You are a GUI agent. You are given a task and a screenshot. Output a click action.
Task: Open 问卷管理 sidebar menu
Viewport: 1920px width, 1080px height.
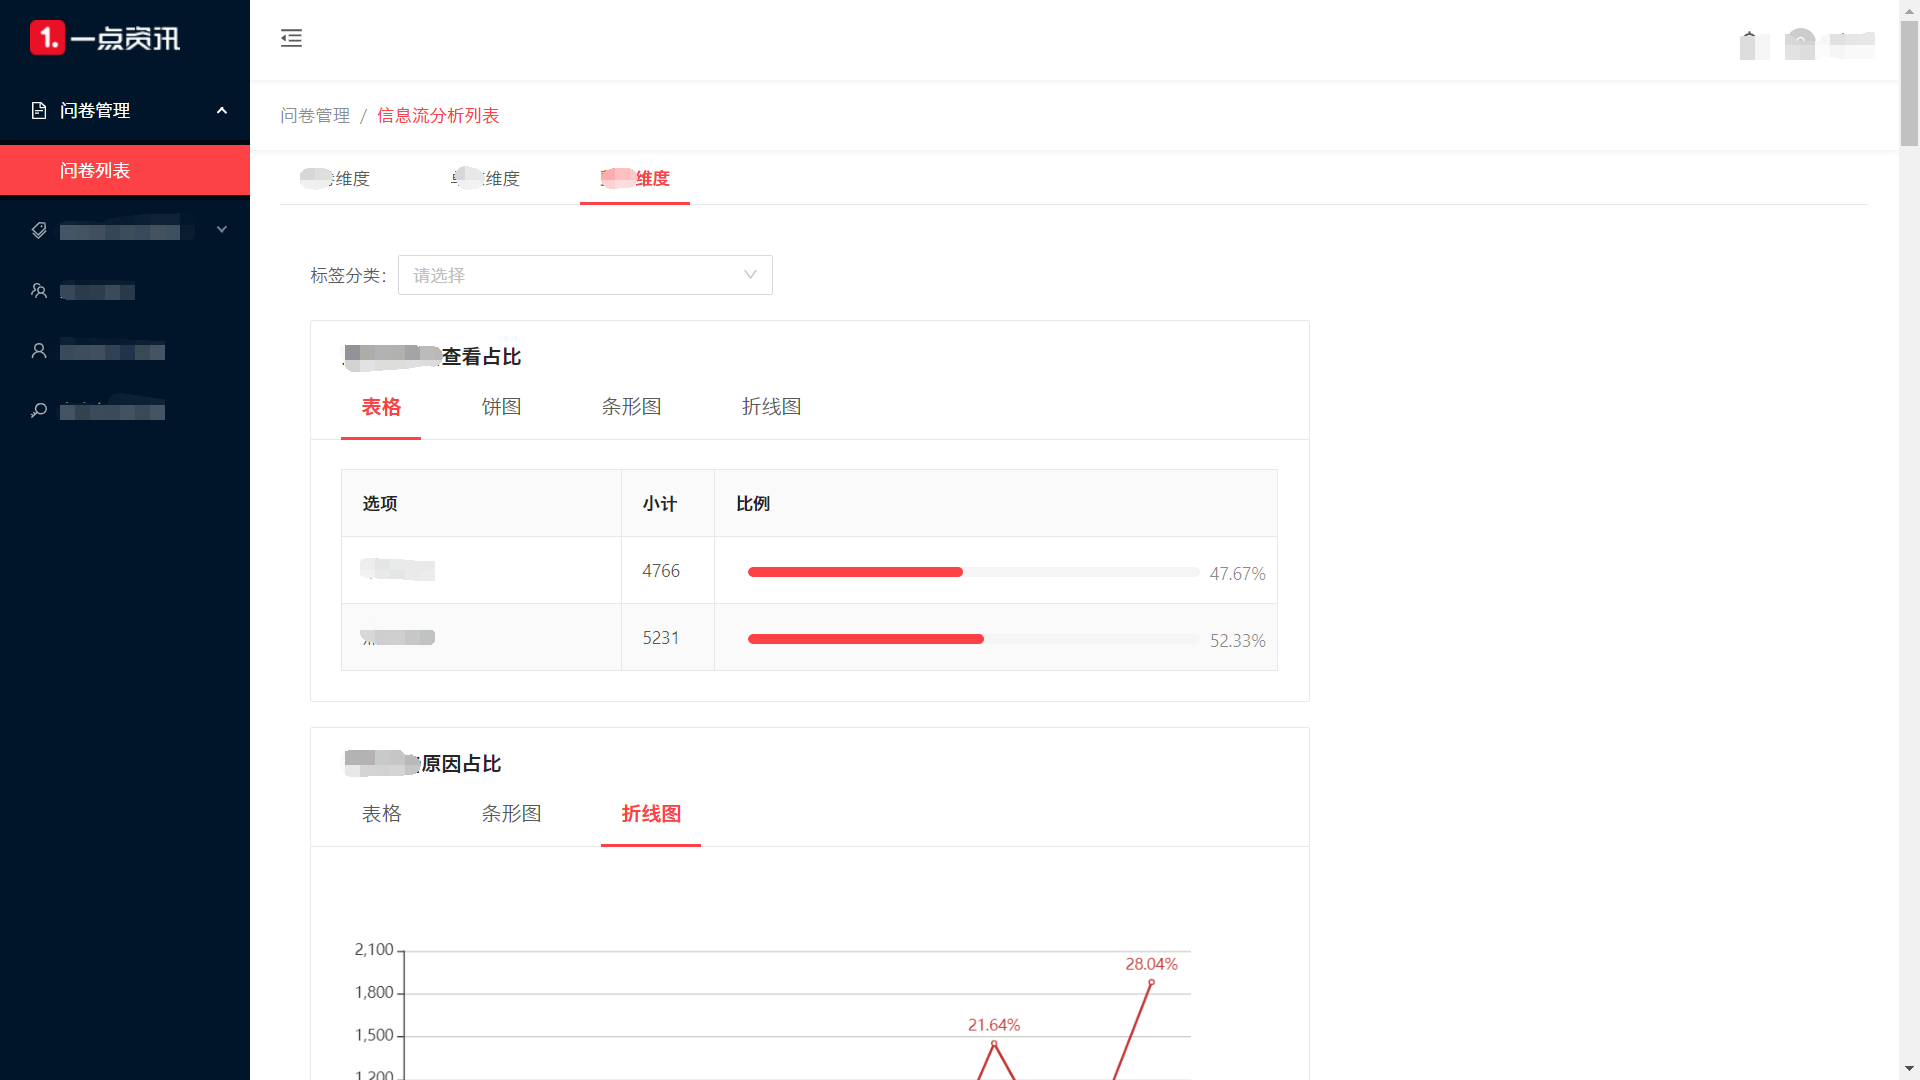pos(125,110)
